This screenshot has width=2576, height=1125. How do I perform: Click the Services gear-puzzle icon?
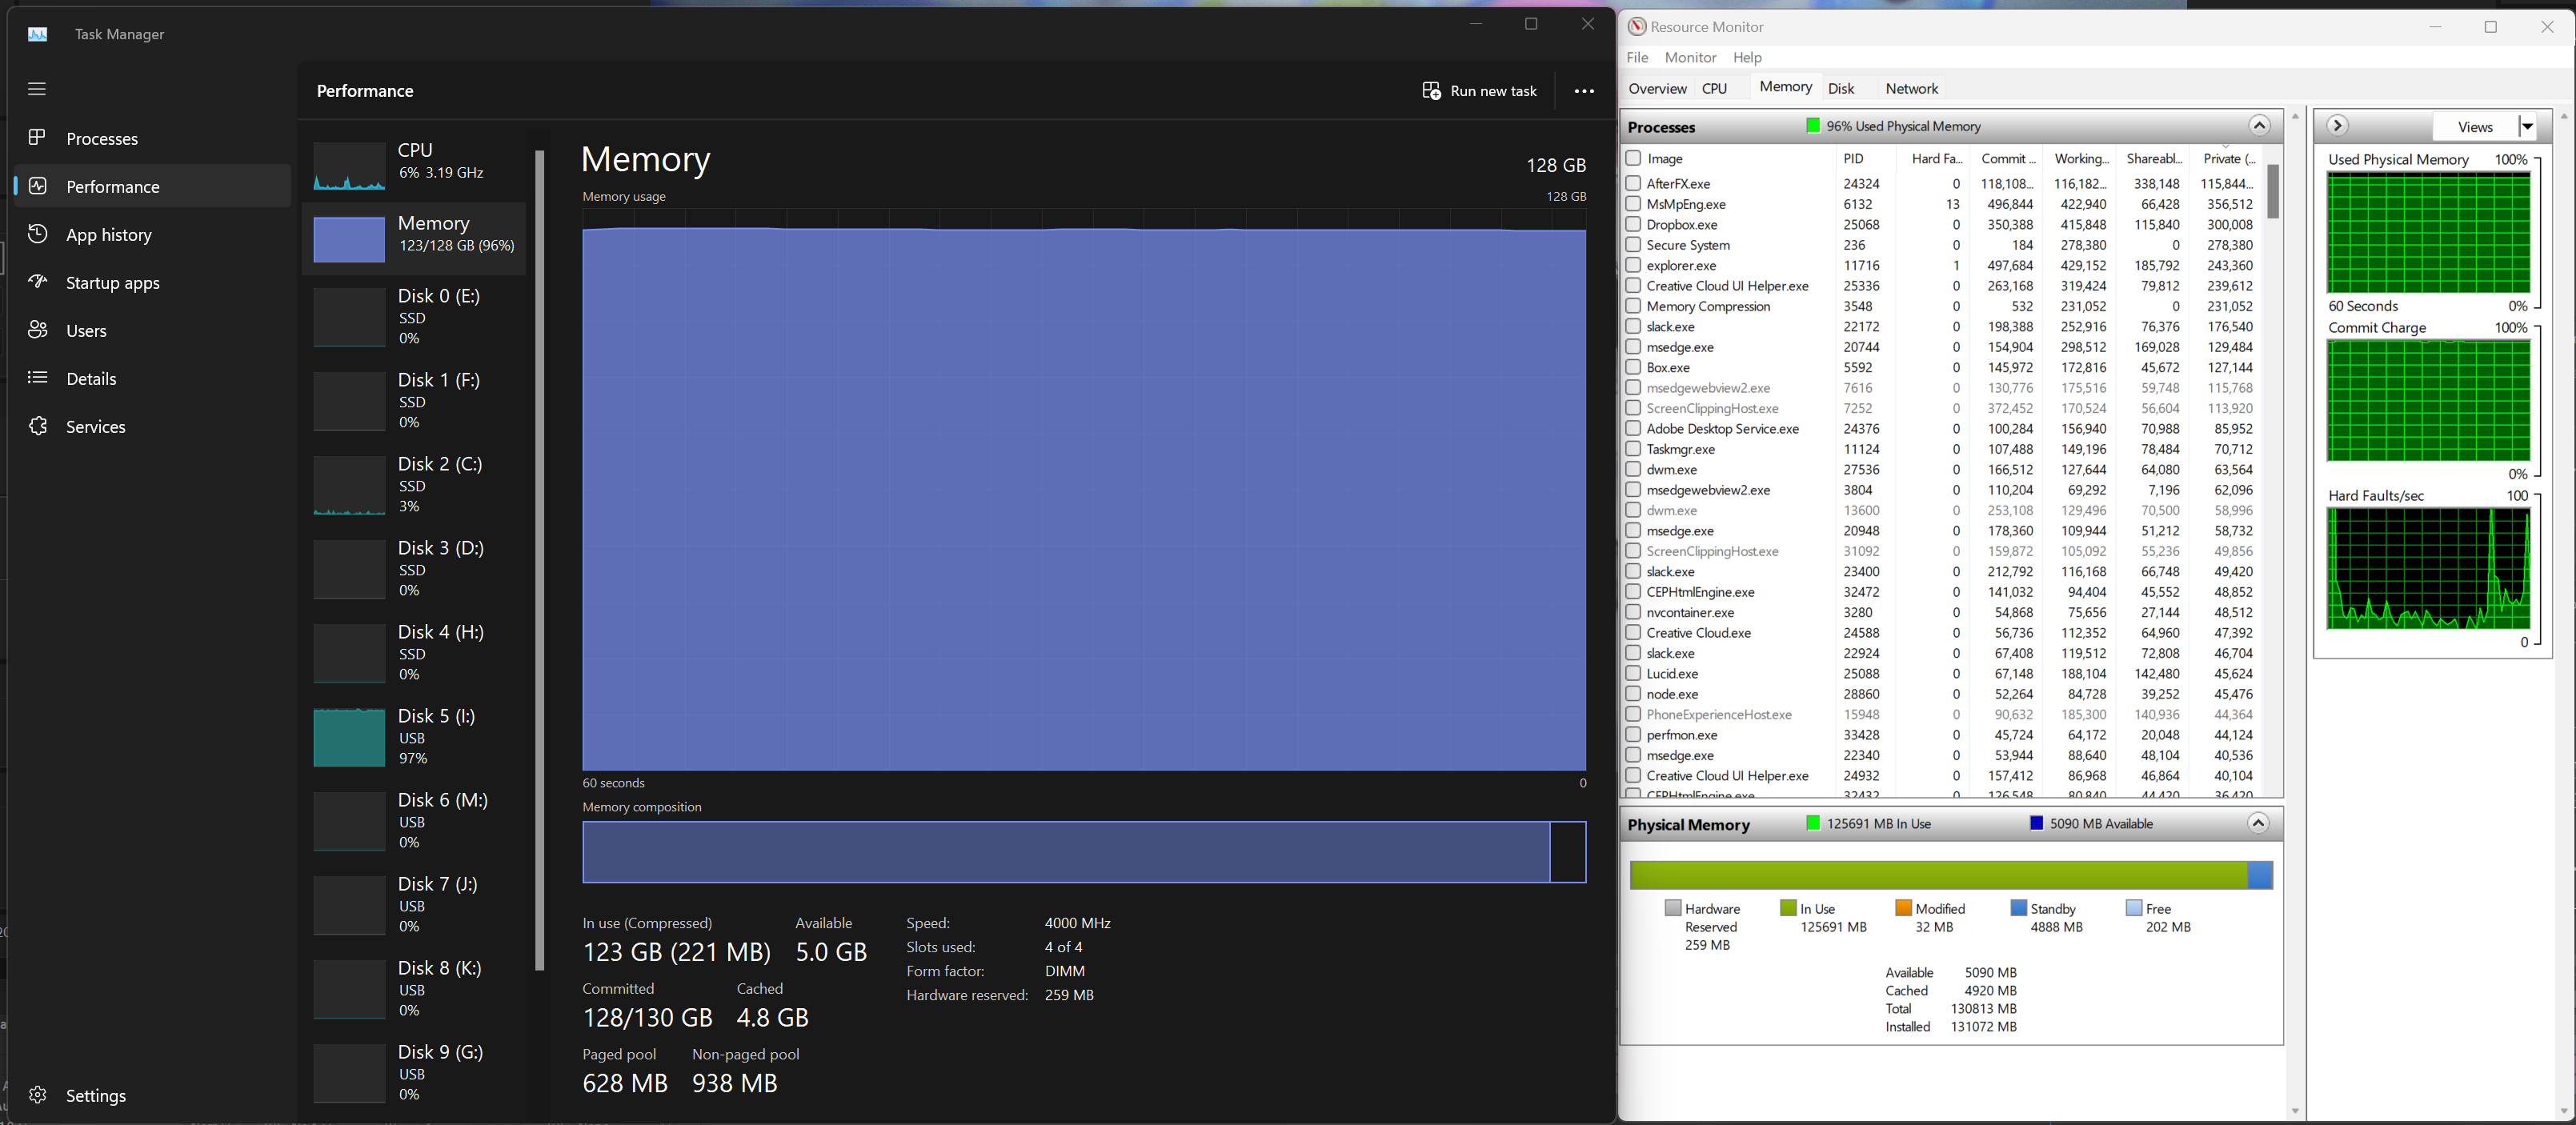click(37, 426)
